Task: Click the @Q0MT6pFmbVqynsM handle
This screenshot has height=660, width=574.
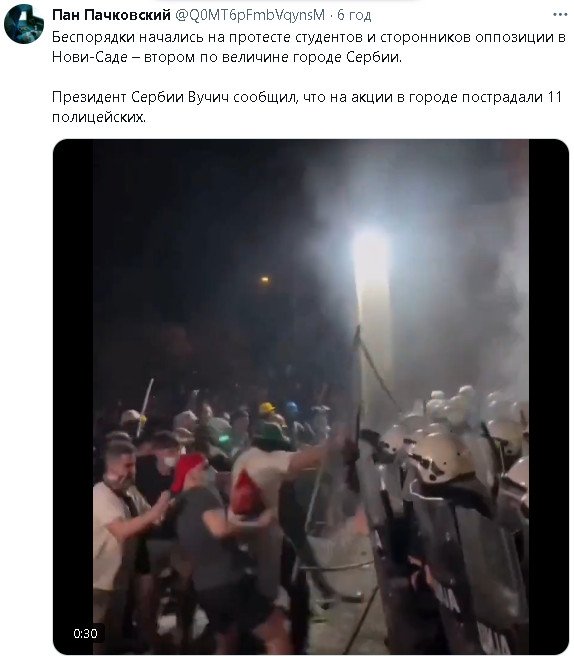Action: tap(250, 15)
